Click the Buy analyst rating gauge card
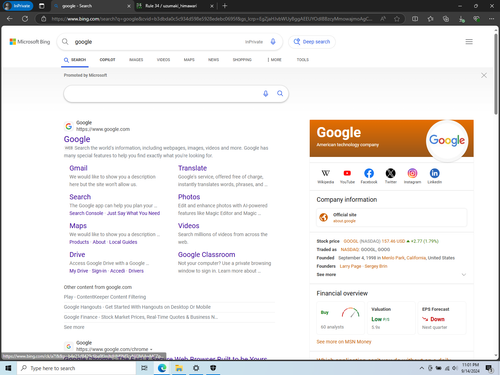The height and width of the screenshot is (375, 500). click(340, 318)
